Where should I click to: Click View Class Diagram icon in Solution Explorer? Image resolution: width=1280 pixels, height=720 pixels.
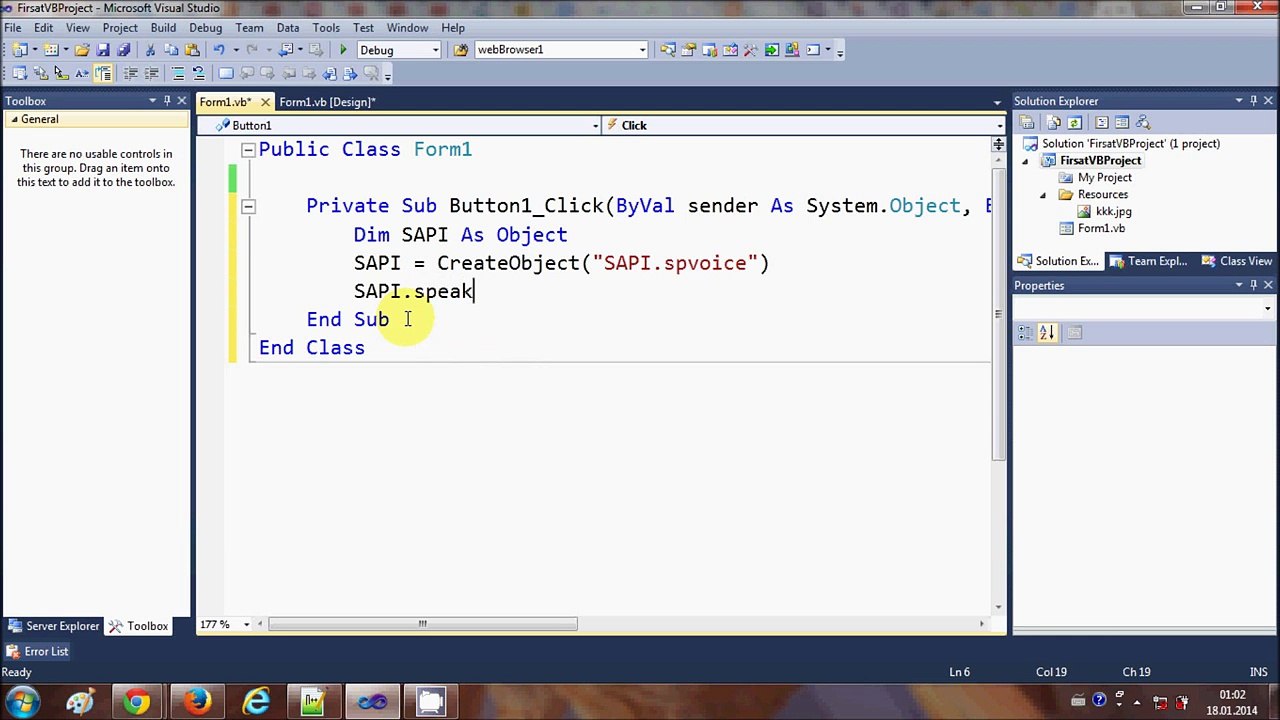point(1143,122)
